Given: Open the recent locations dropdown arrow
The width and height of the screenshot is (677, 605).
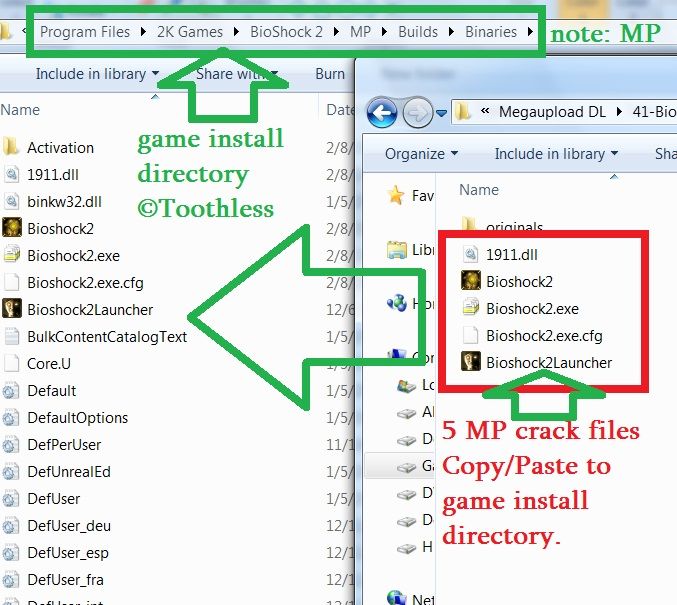Looking at the screenshot, I should [x=441, y=113].
